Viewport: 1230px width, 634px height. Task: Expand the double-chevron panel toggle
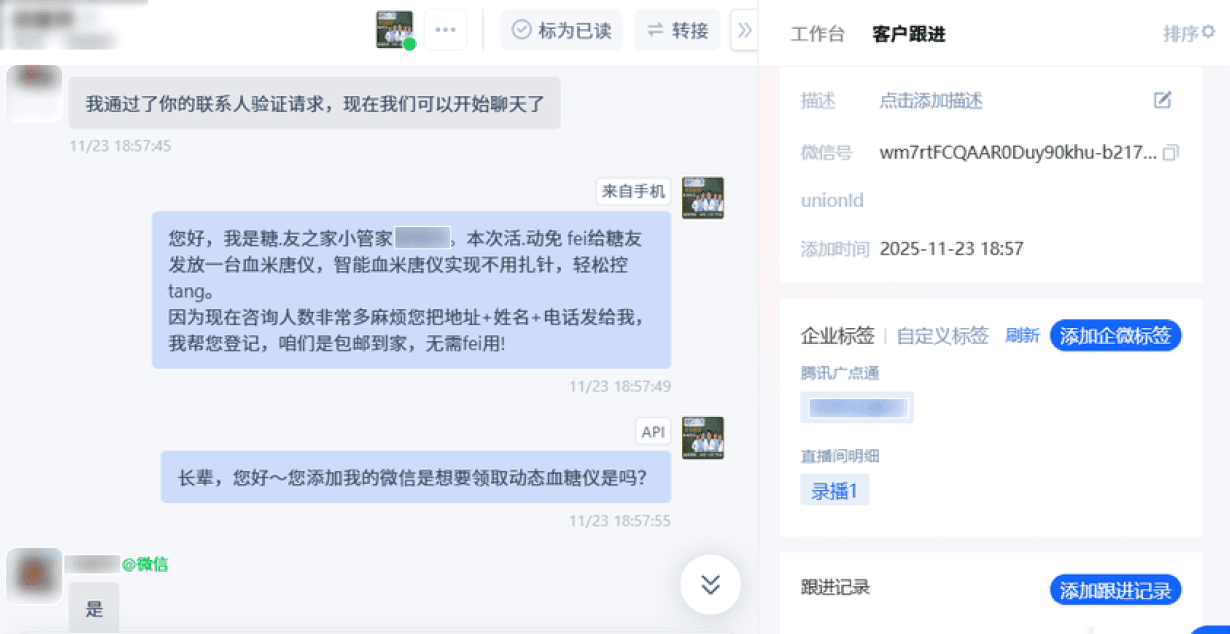(744, 30)
